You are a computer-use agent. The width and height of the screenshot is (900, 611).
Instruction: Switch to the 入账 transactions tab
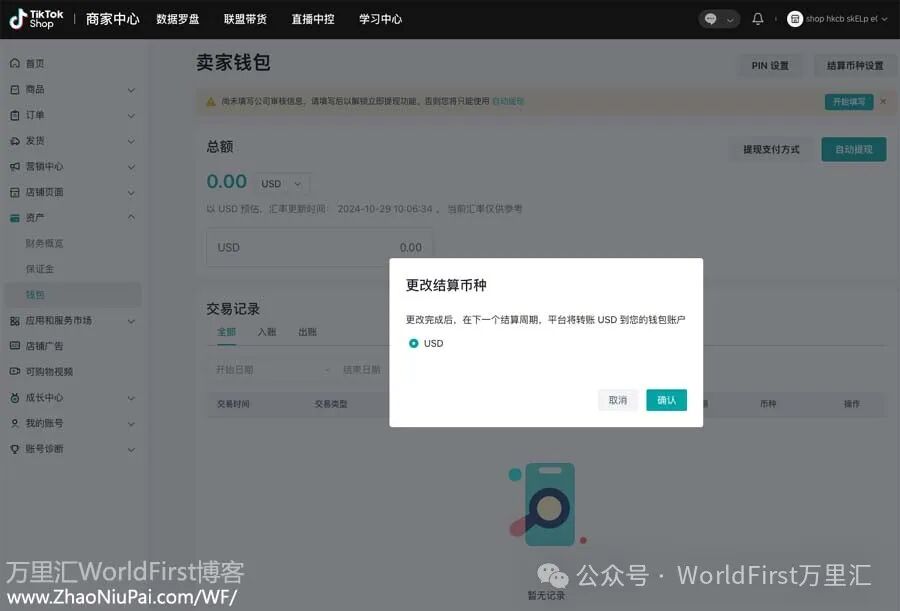[265, 331]
